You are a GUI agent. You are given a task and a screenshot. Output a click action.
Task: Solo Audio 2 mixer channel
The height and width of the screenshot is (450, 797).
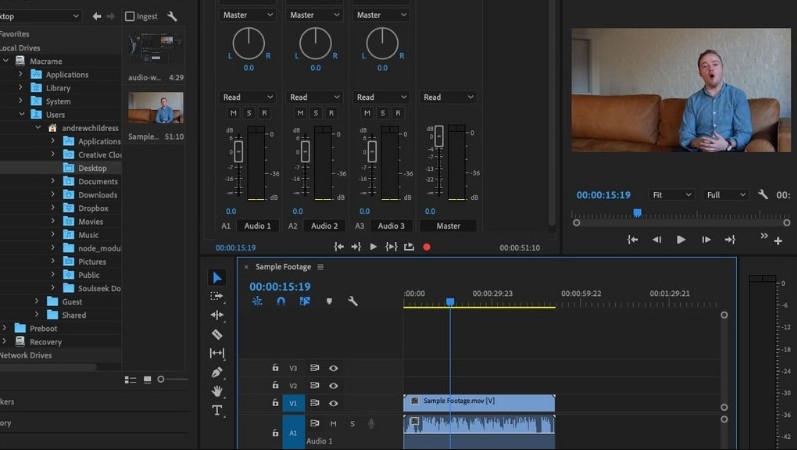pyautogui.click(x=316, y=113)
